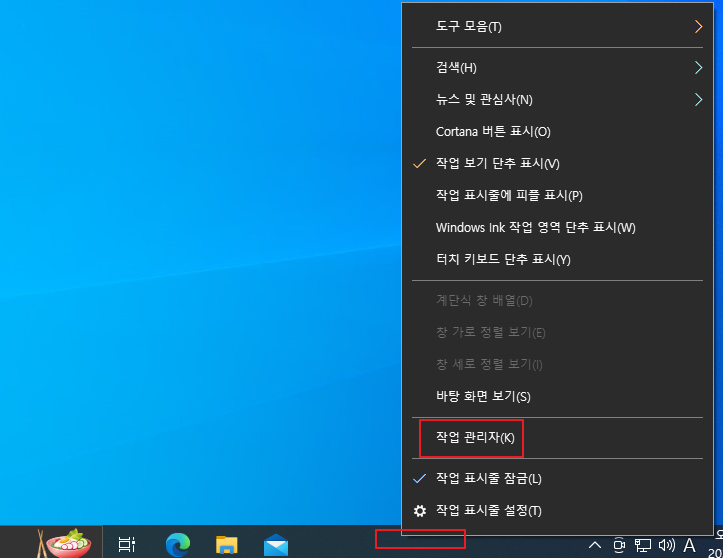The image size is (723, 558).
Task: Show hidden system tray icons
Action: click(x=595, y=546)
